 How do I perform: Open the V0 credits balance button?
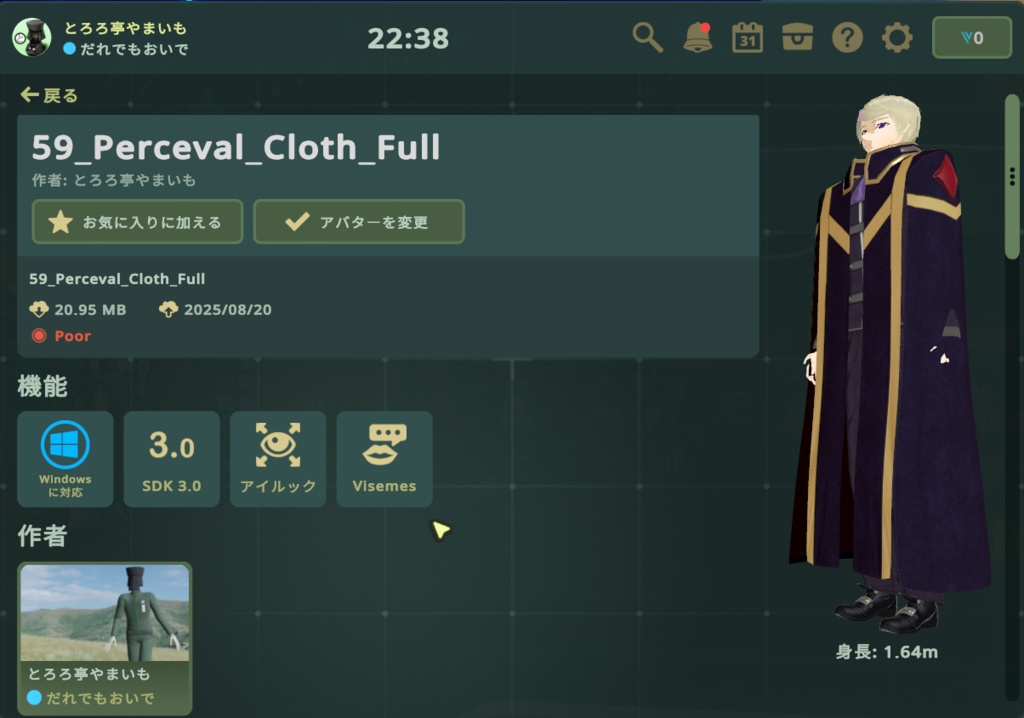tap(972, 38)
